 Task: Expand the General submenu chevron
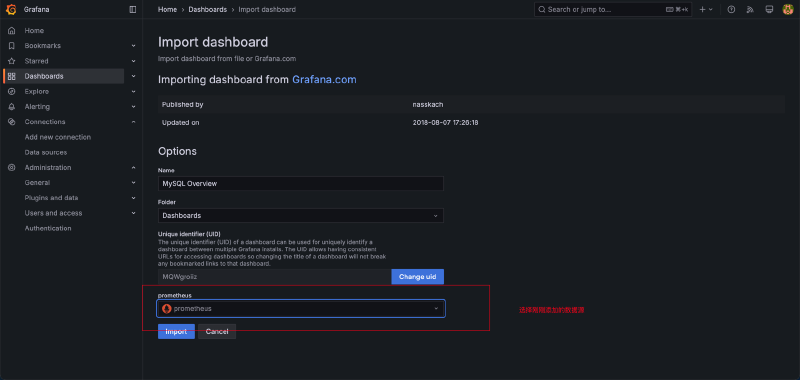point(134,183)
